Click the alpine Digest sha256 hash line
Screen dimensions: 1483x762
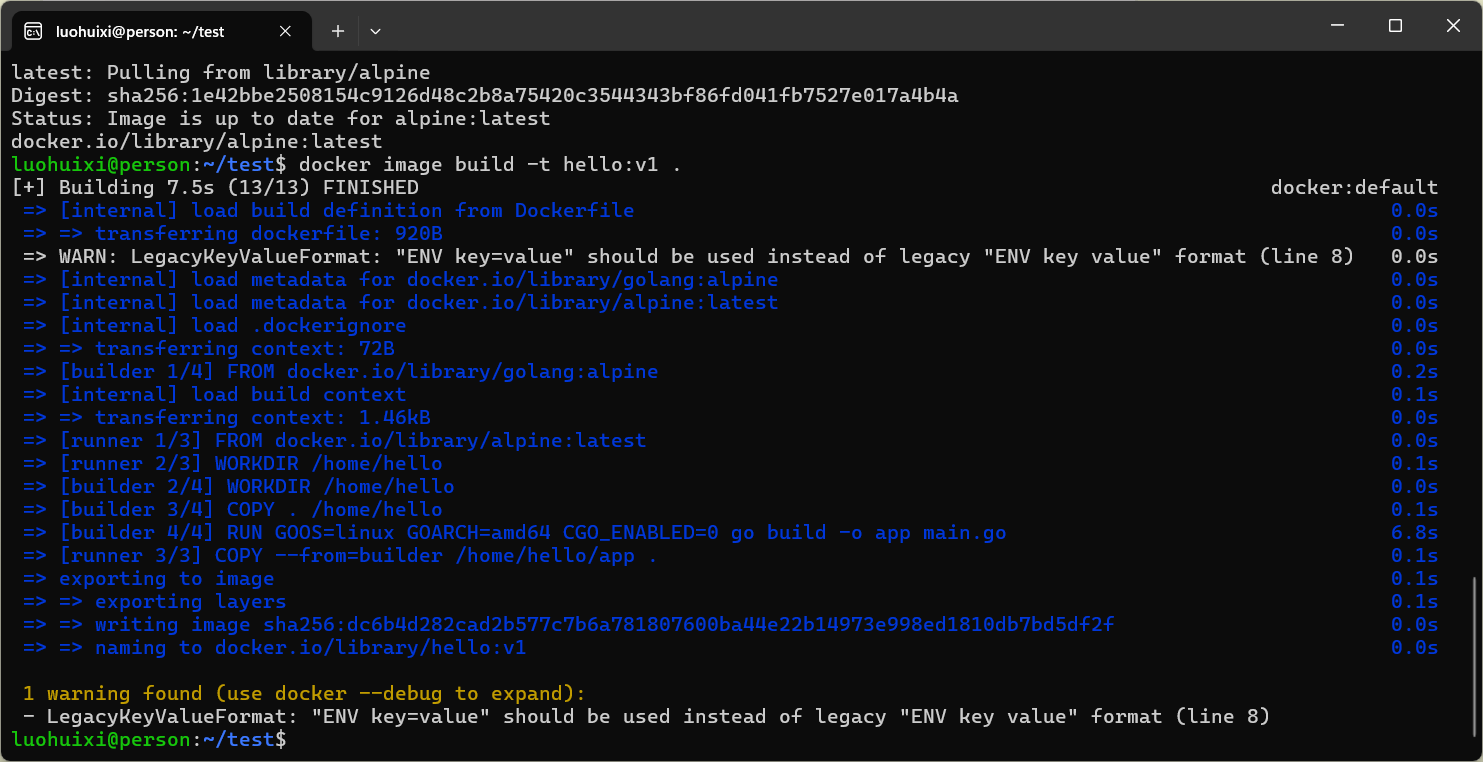pyautogui.click(x=485, y=95)
